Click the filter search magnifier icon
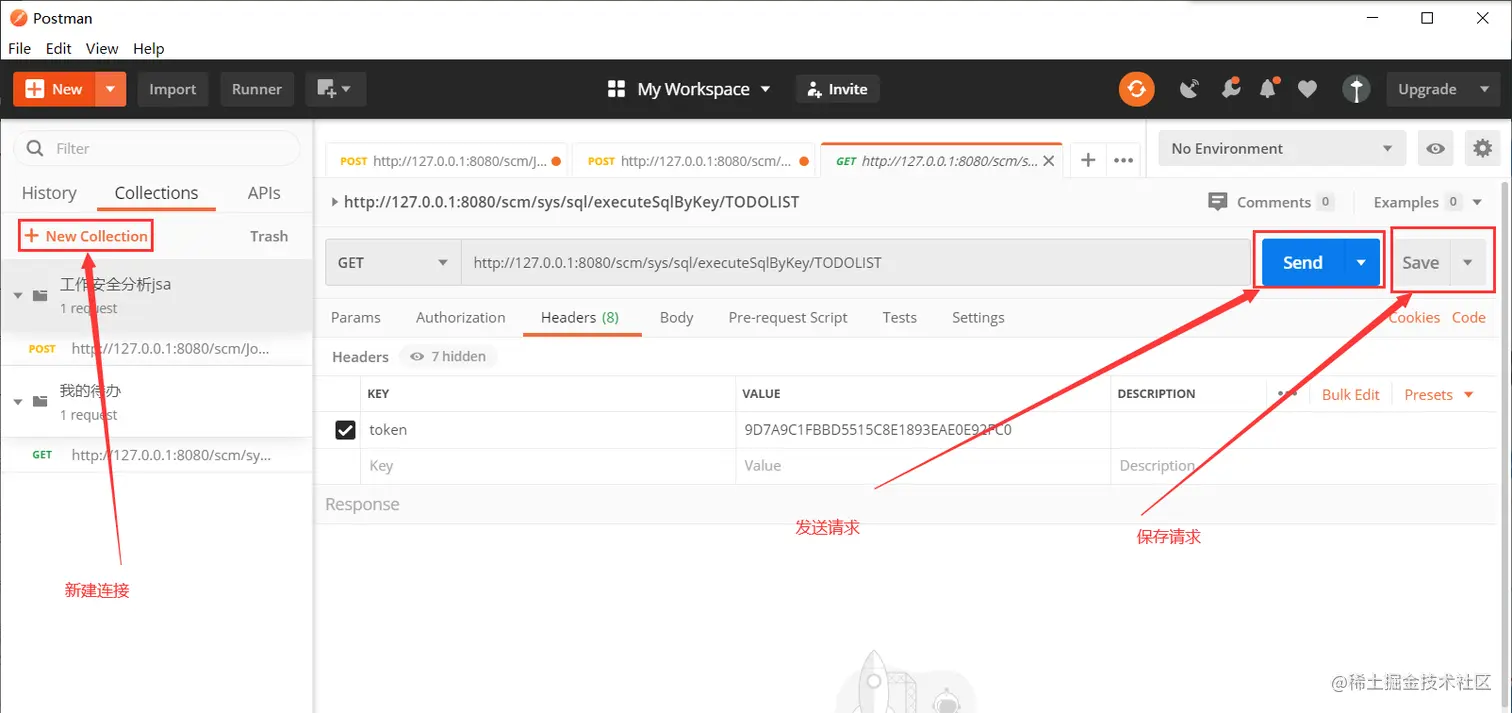1512x713 pixels. (x=35, y=148)
